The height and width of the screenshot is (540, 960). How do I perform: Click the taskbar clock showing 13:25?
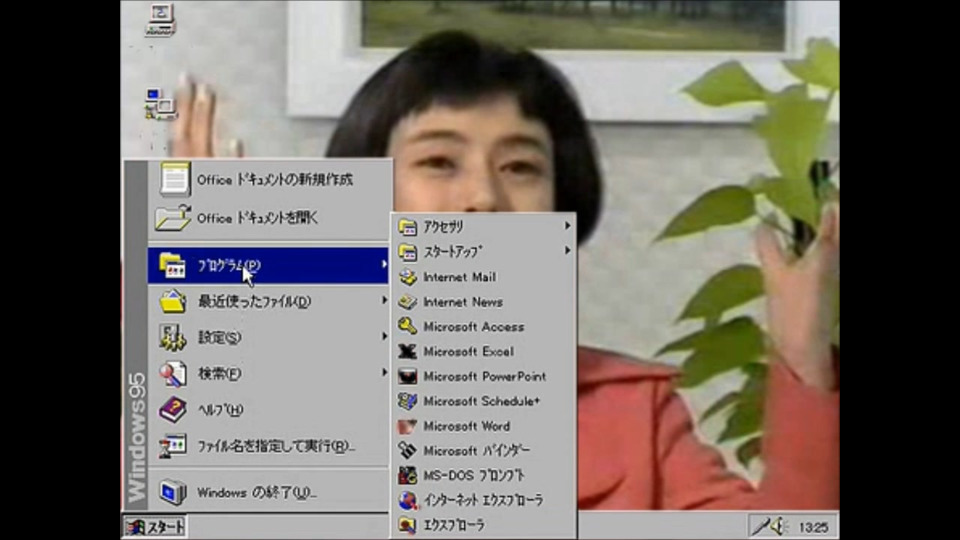[x=813, y=527]
